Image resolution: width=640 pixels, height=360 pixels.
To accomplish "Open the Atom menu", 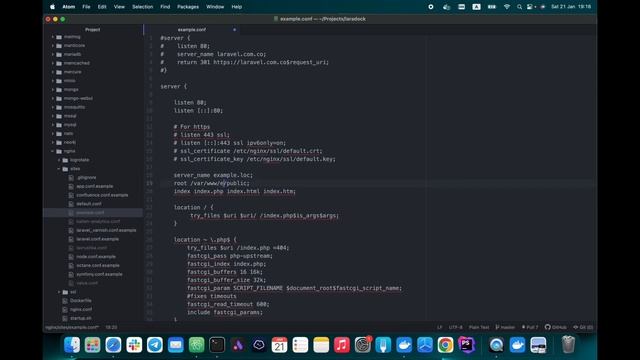I will point(69,7).
